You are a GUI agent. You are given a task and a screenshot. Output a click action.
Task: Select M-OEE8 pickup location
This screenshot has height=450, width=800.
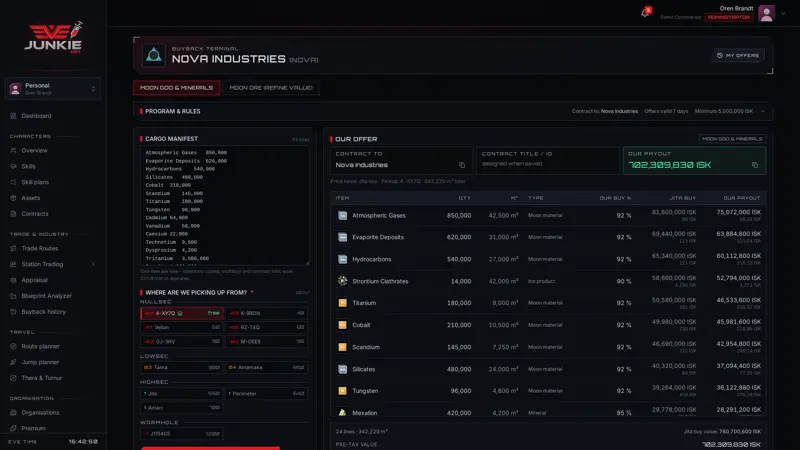pyautogui.click(x=266, y=342)
